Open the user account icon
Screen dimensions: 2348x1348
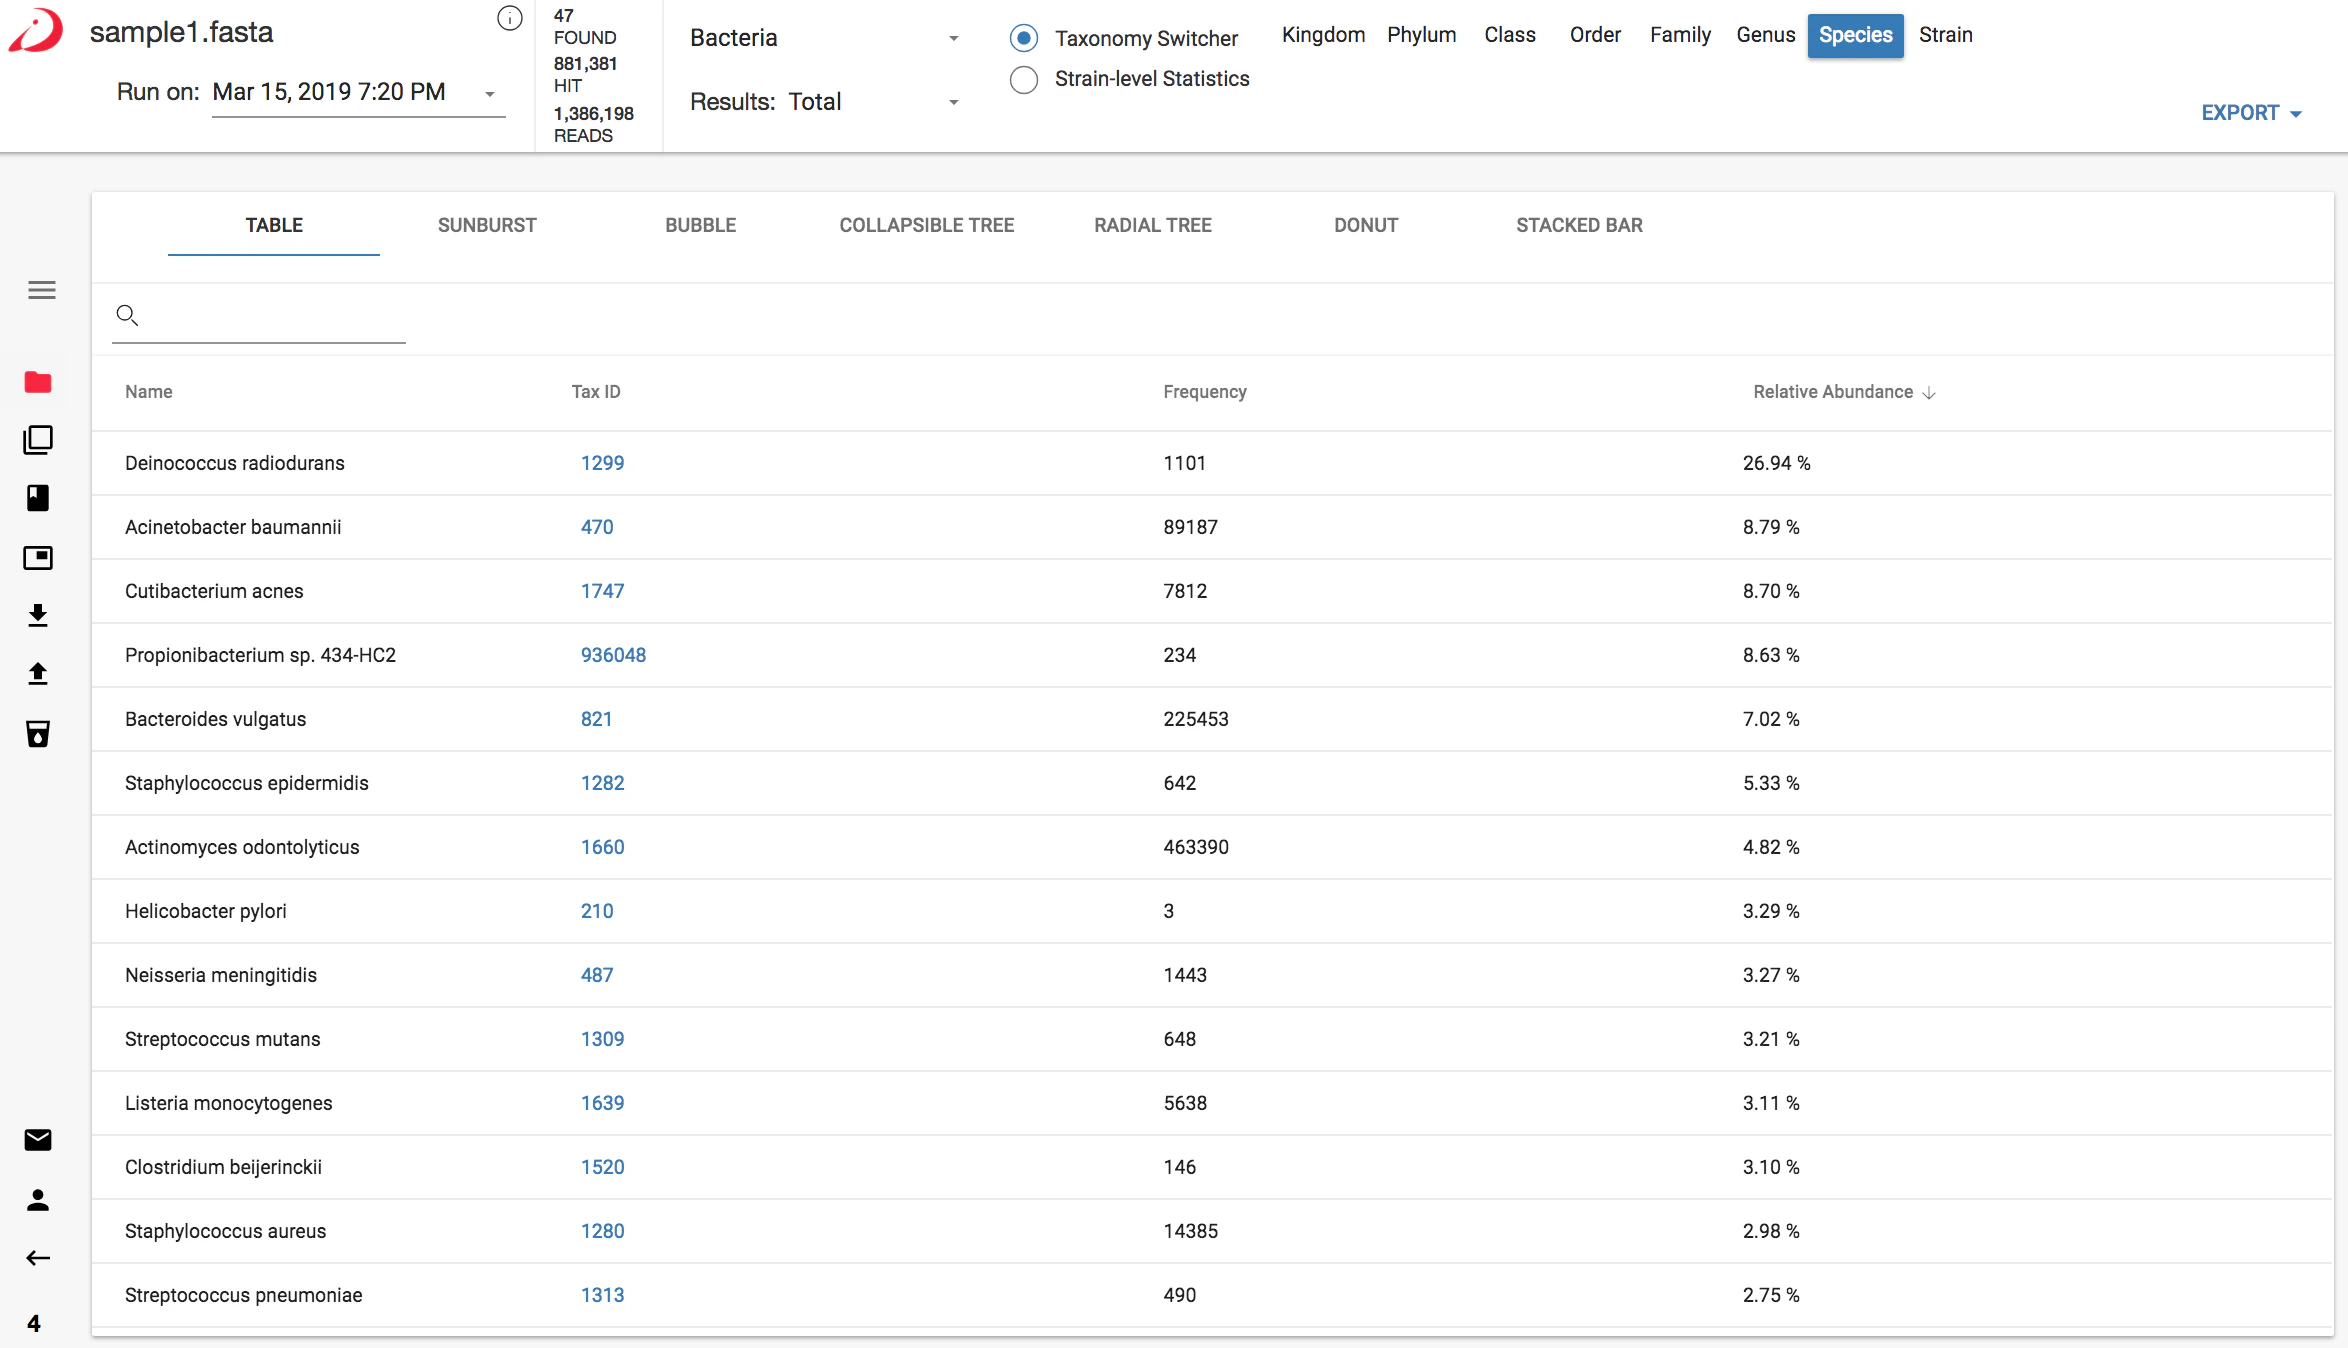(38, 1200)
